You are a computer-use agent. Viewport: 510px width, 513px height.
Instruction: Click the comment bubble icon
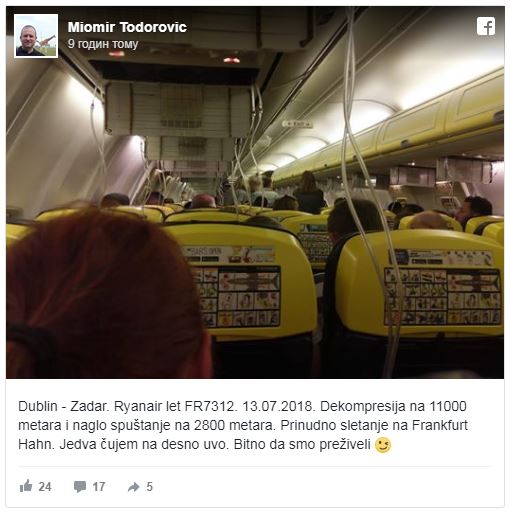[x=80, y=487]
